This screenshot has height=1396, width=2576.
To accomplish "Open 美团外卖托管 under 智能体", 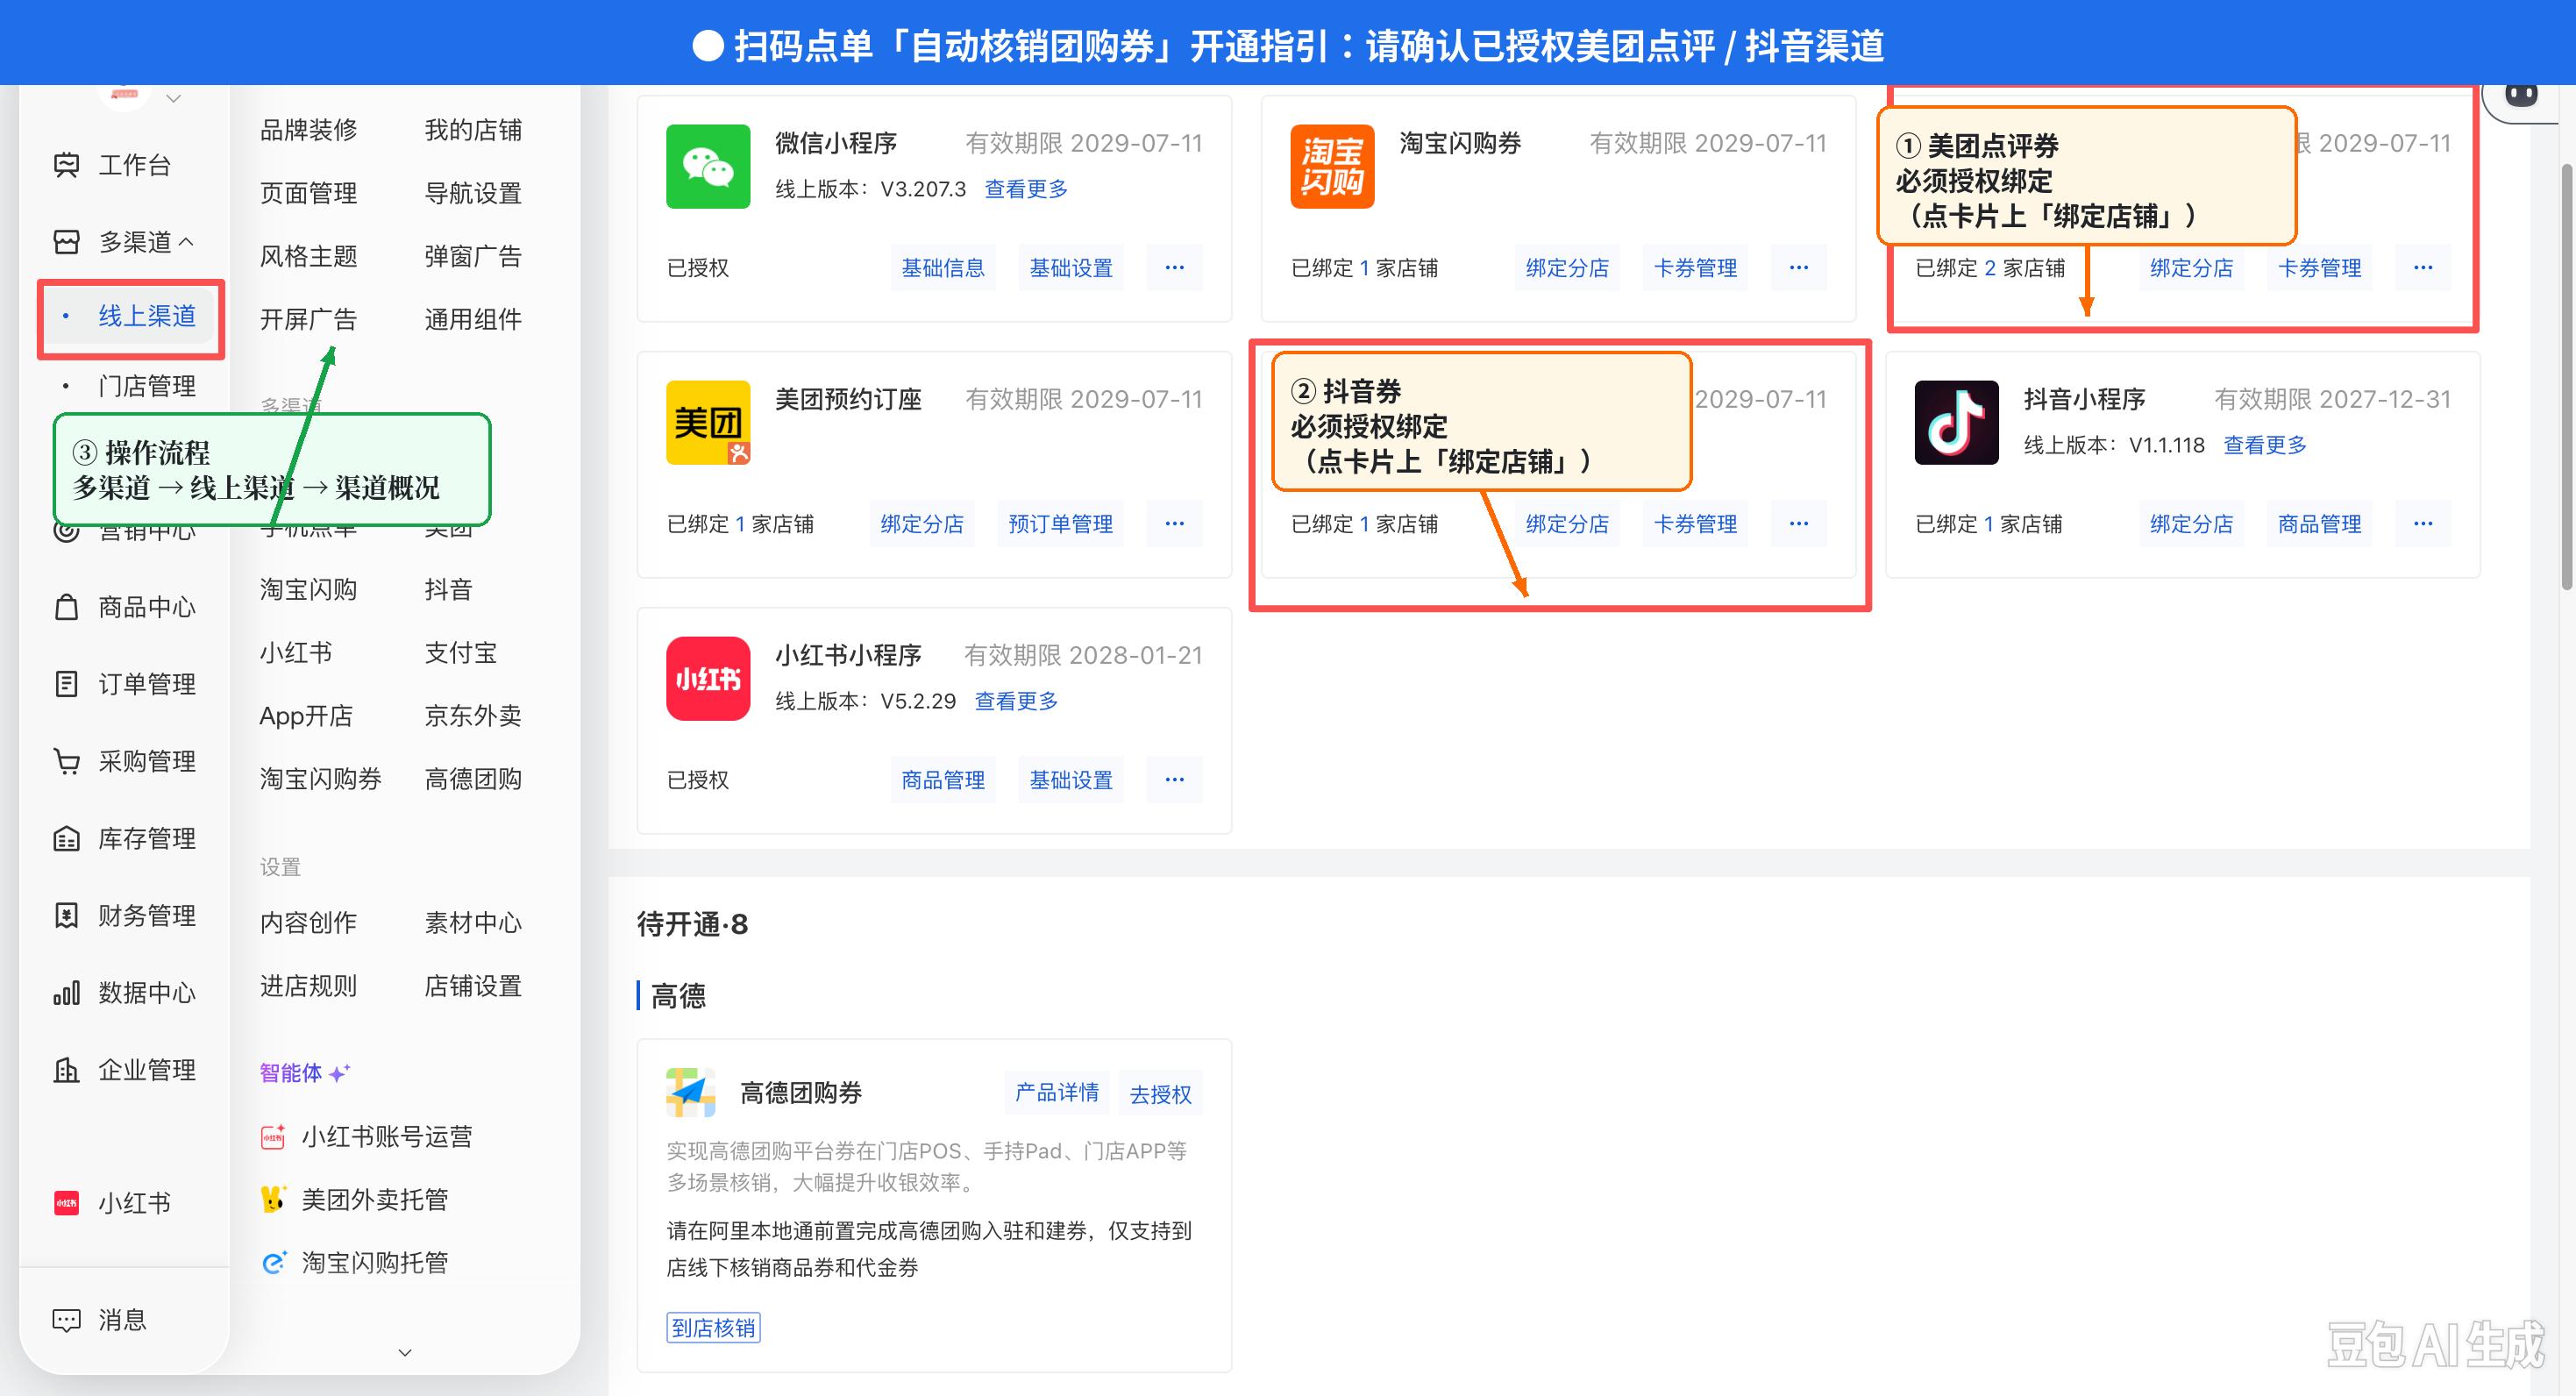I will coord(354,1200).
